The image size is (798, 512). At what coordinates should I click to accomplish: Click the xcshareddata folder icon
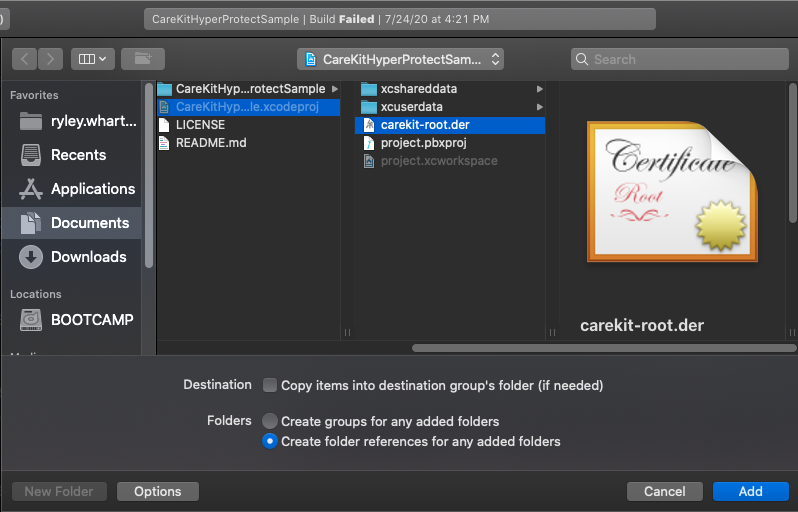point(368,89)
